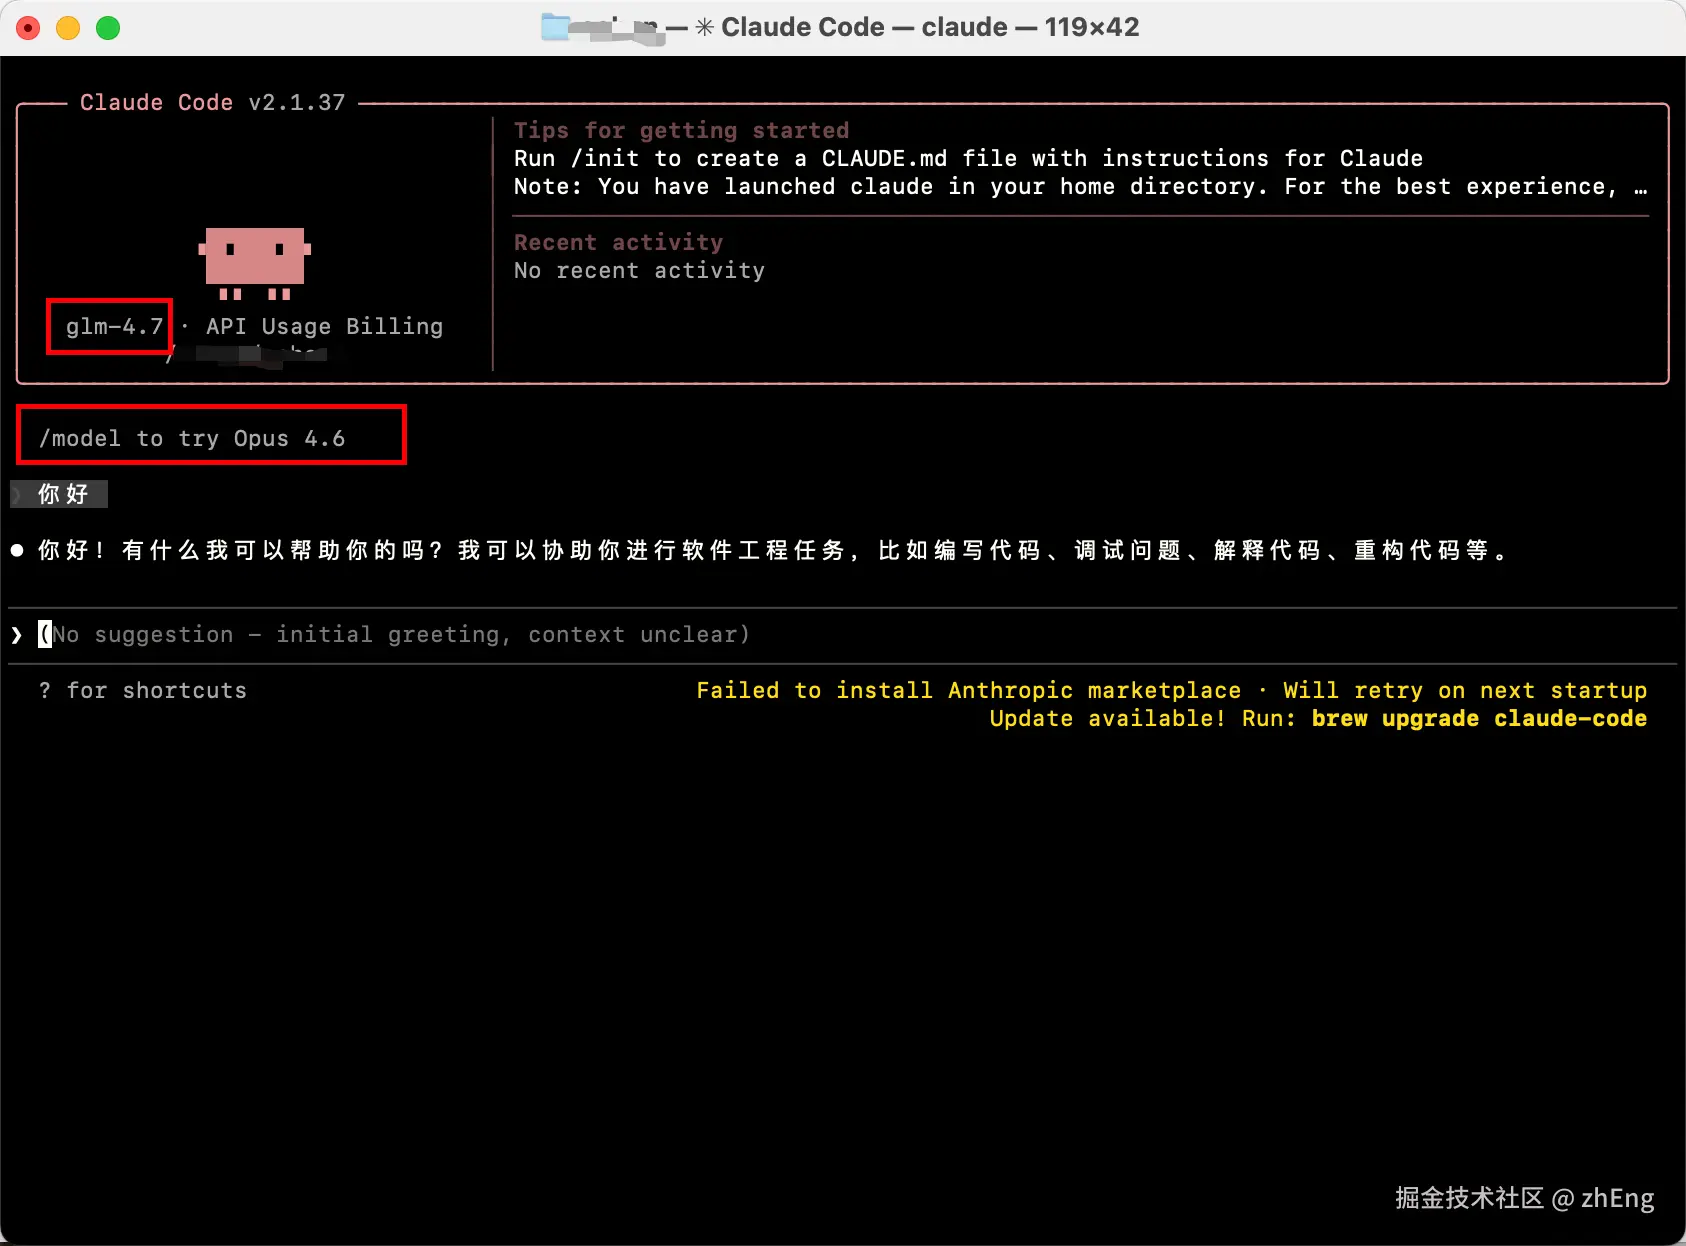
Task: Click the prompt chevron '❯' symbol
Action: [x=17, y=635]
